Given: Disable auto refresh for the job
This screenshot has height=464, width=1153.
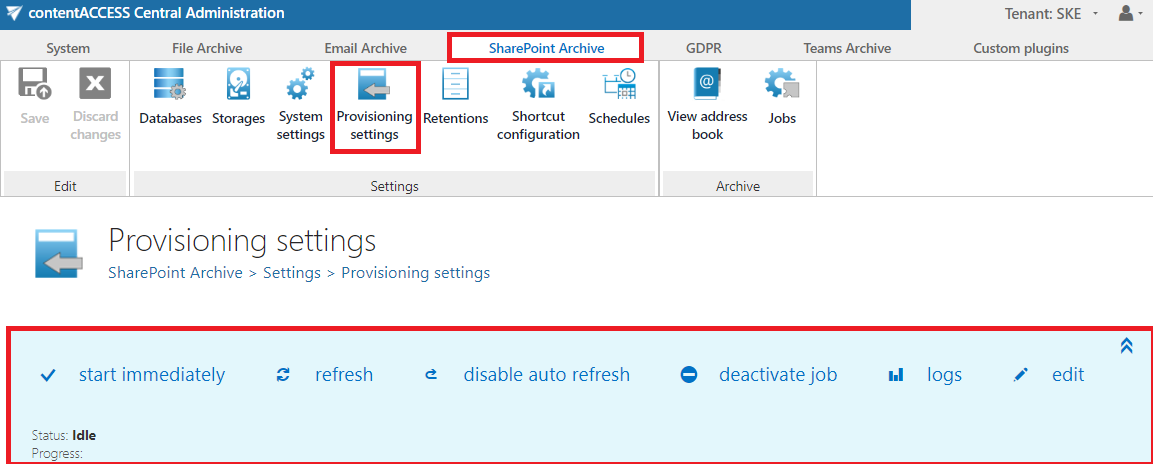Looking at the screenshot, I should (x=546, y=375).
